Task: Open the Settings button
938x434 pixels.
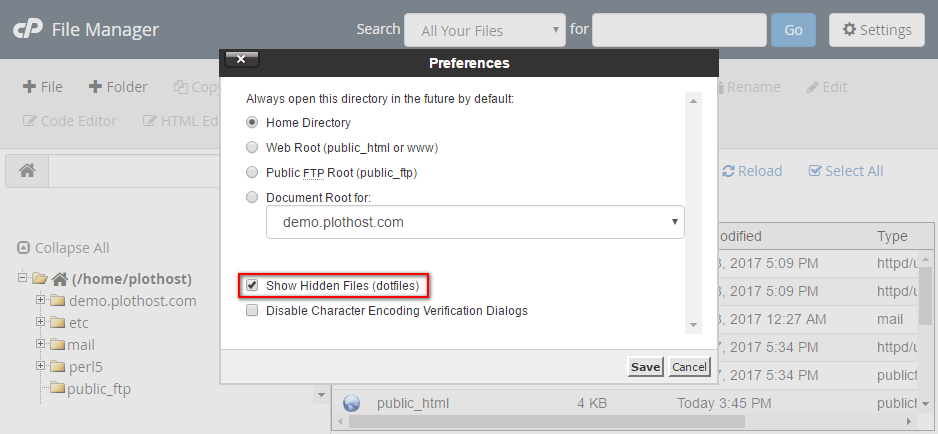Action: pyautogui.click(x=877, y=30)
